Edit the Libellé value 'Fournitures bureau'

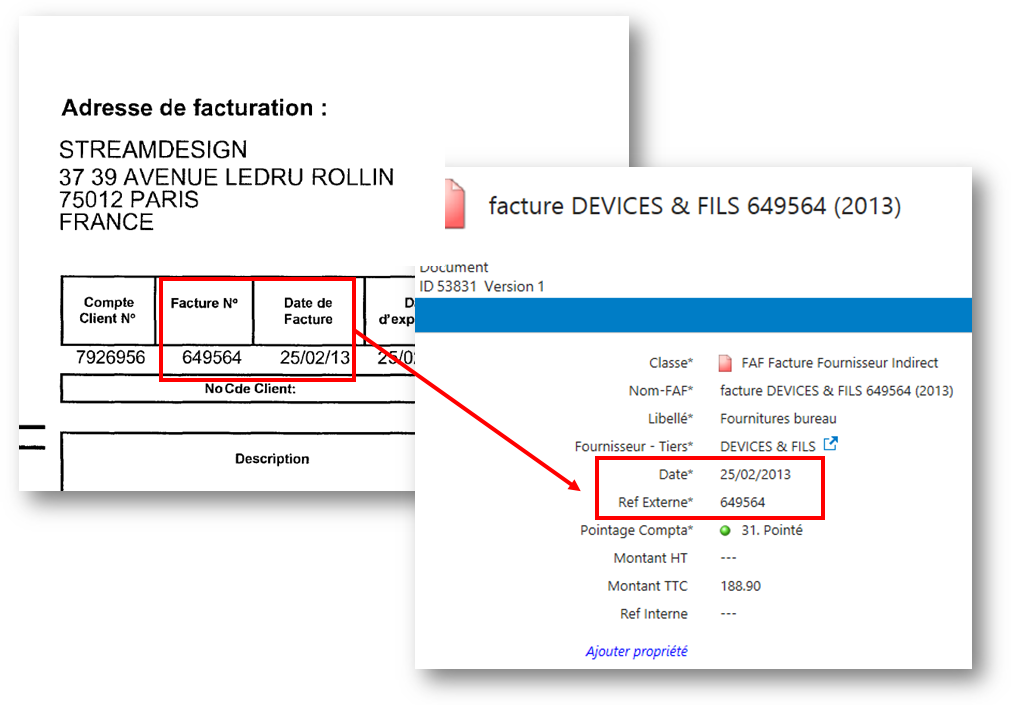tap(778, 418)
